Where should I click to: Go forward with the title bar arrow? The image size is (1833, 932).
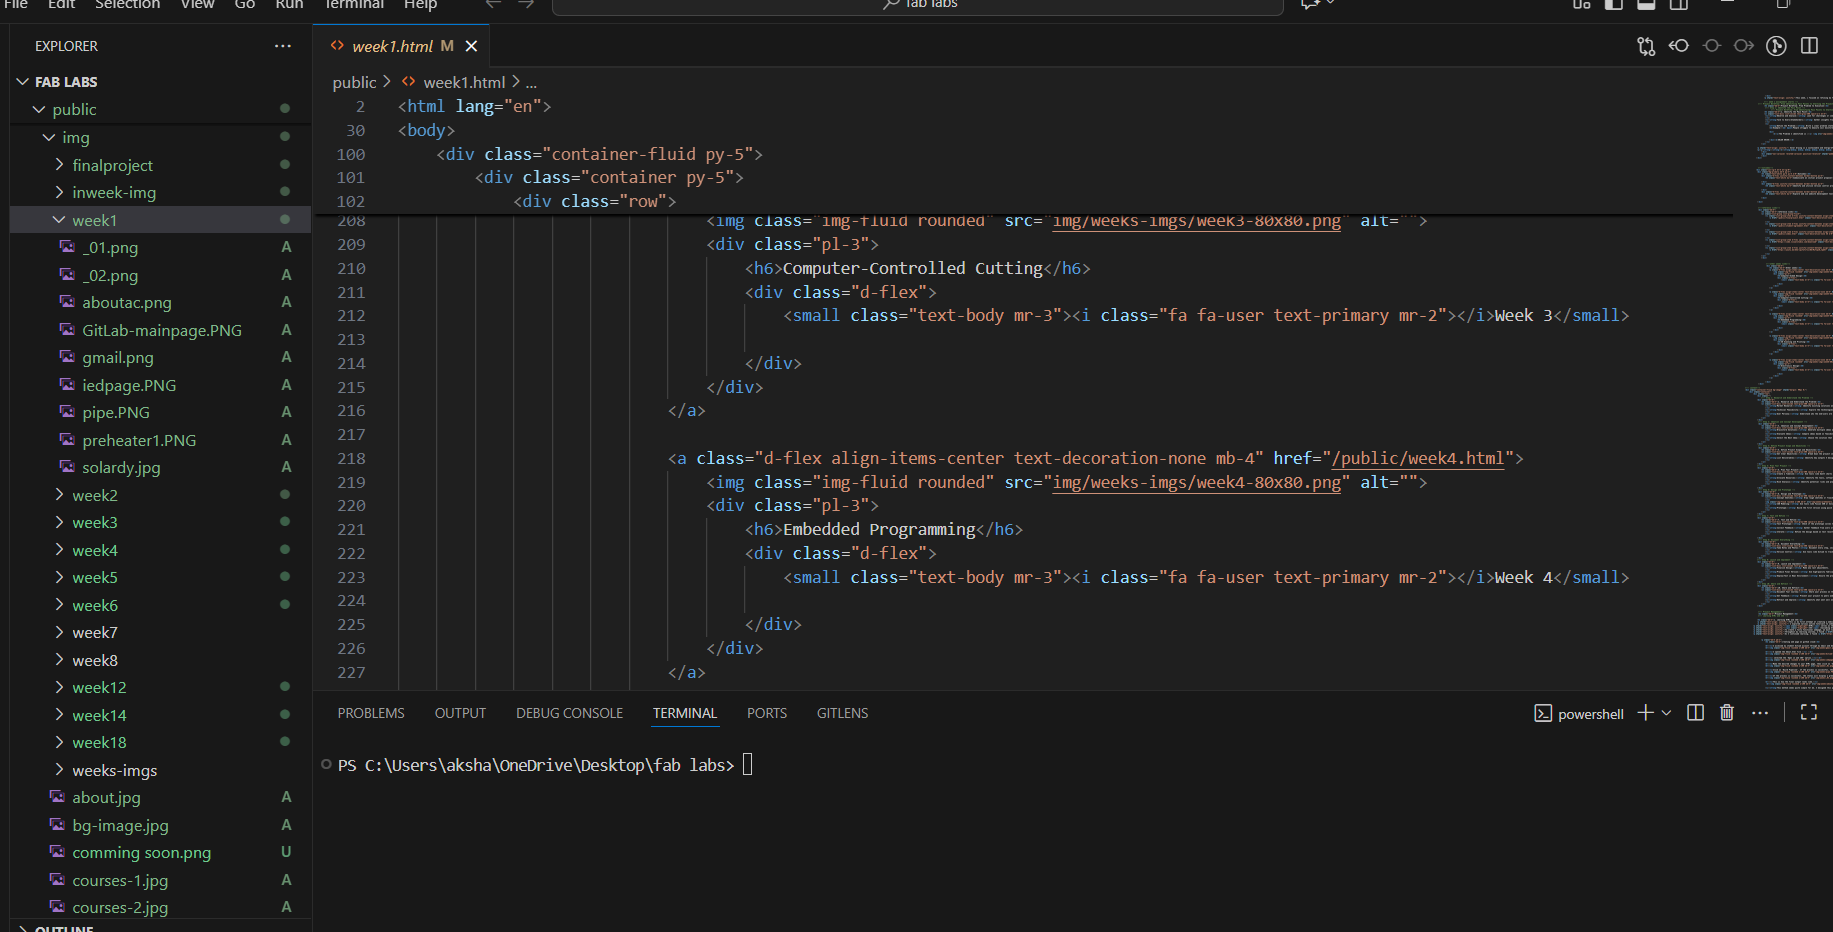(x=526, y=5)
